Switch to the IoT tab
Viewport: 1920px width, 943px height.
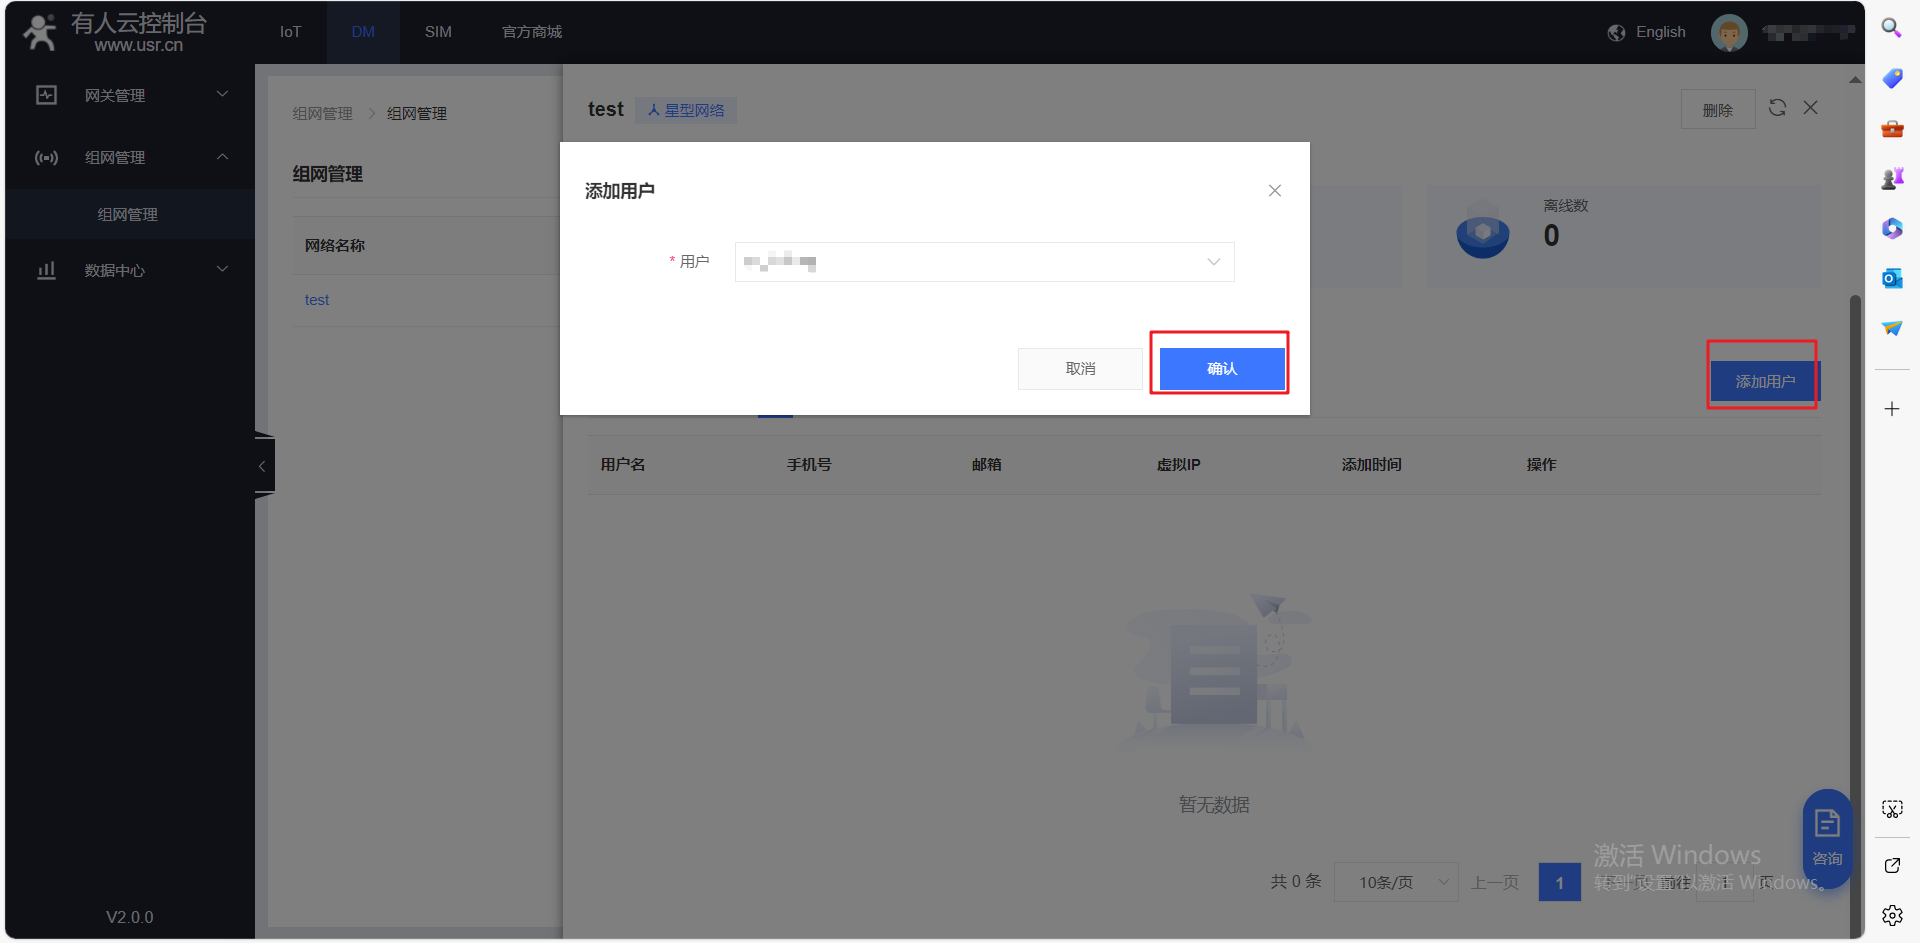(290, 32)
